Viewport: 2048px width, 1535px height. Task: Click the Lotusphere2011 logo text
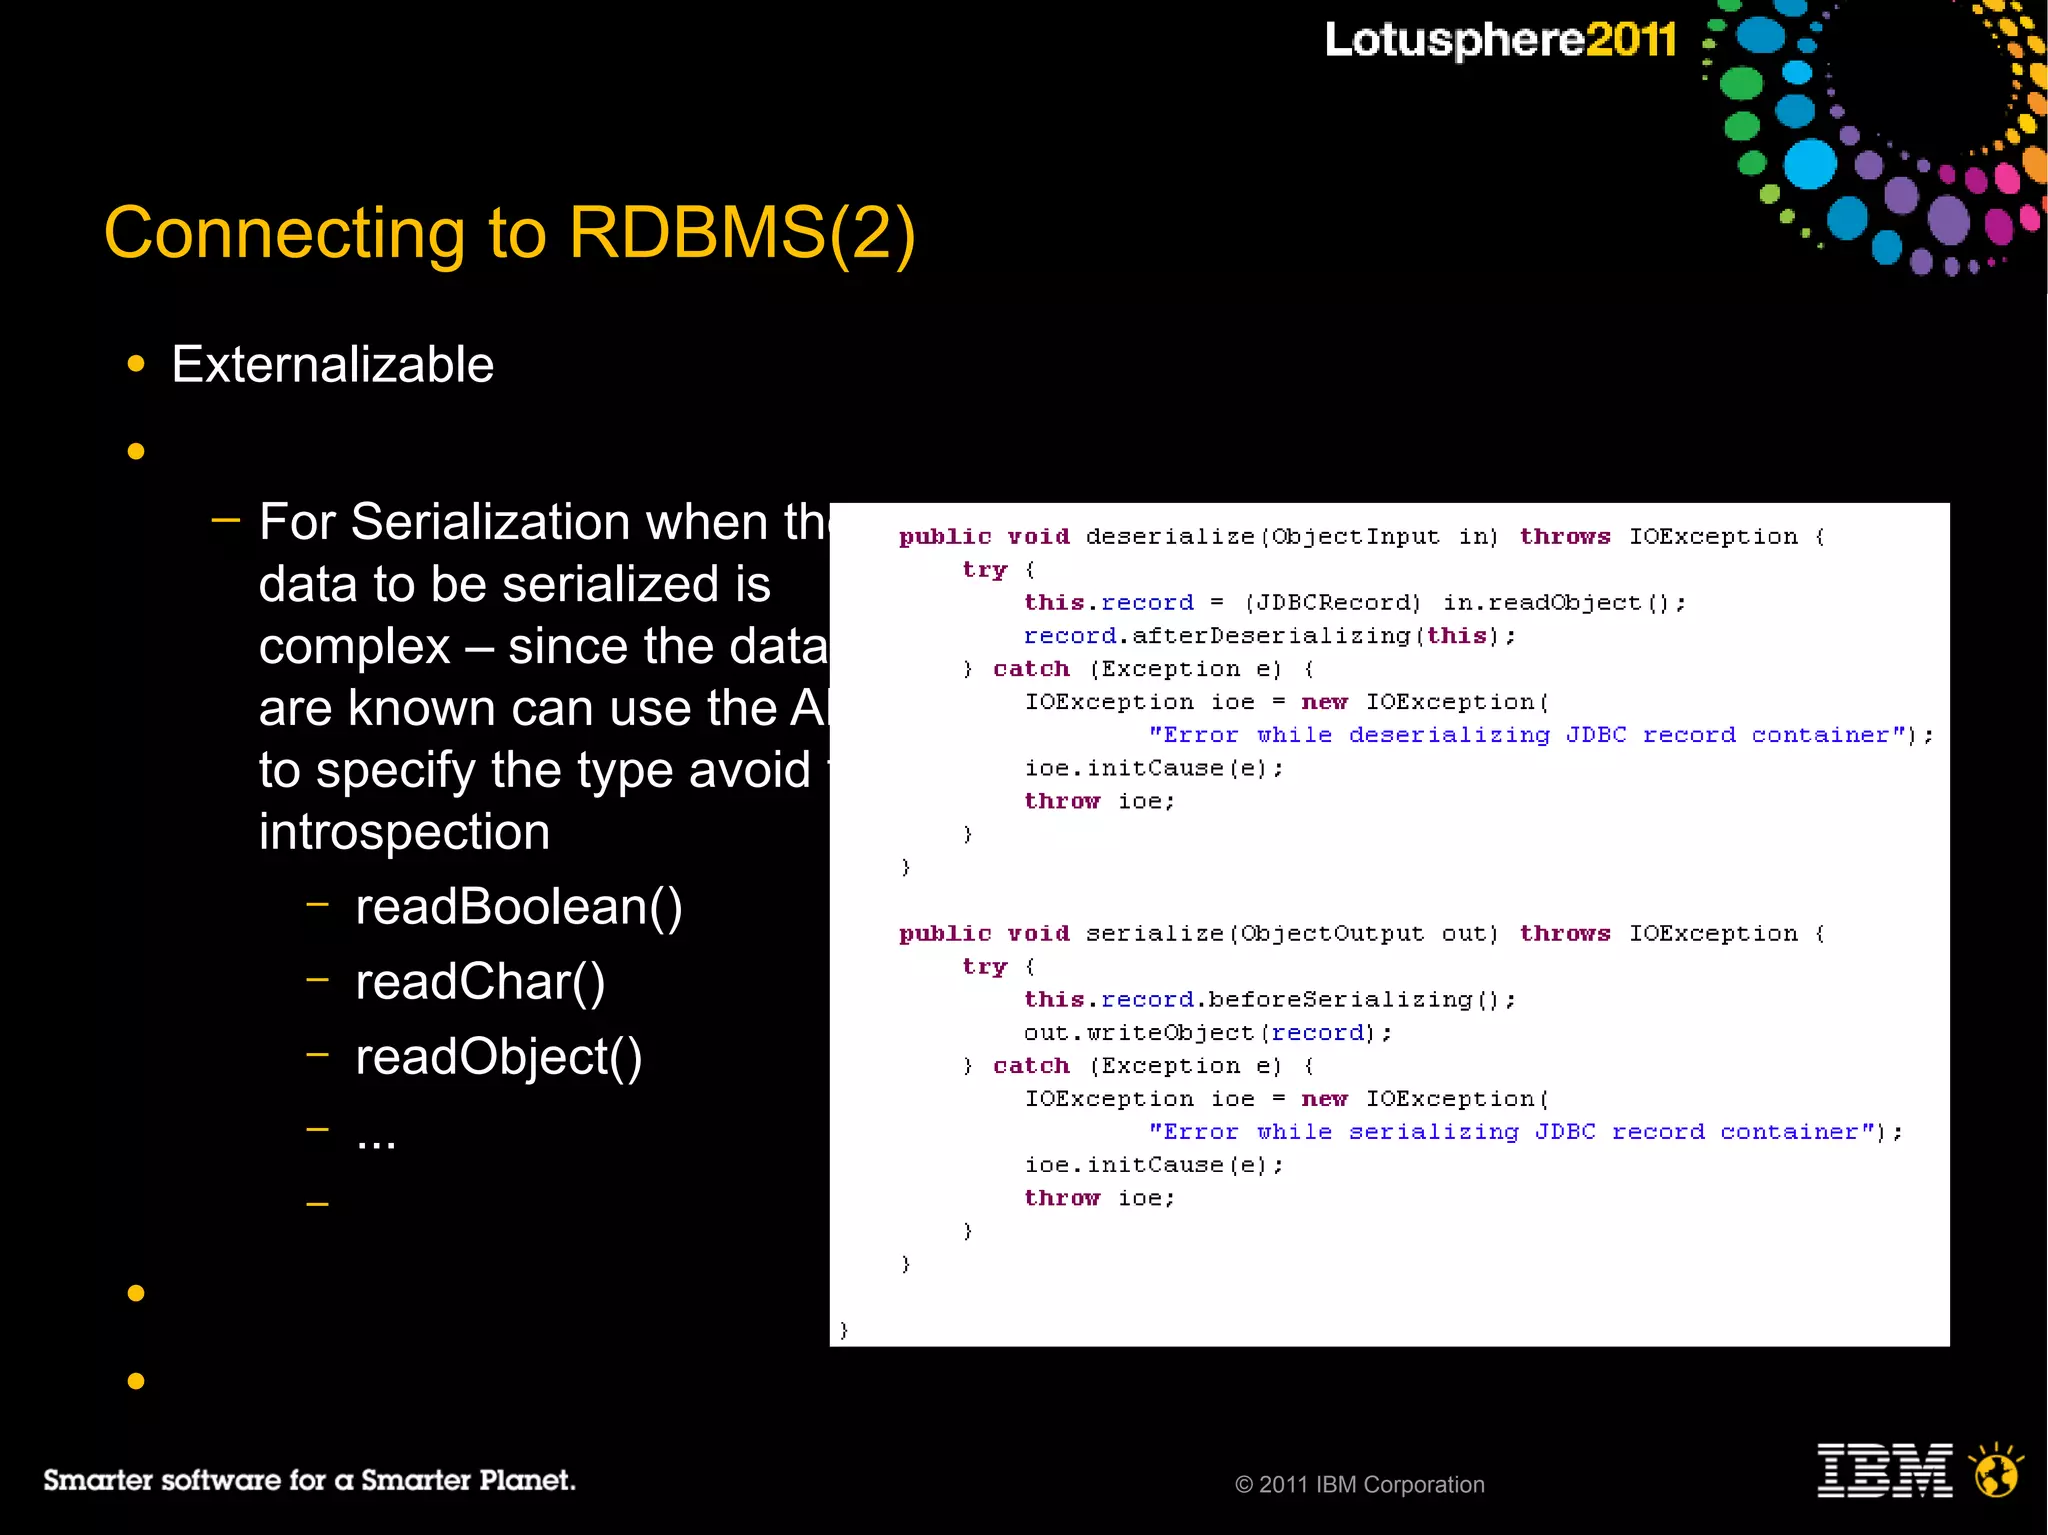click(x=1500, y=40)
